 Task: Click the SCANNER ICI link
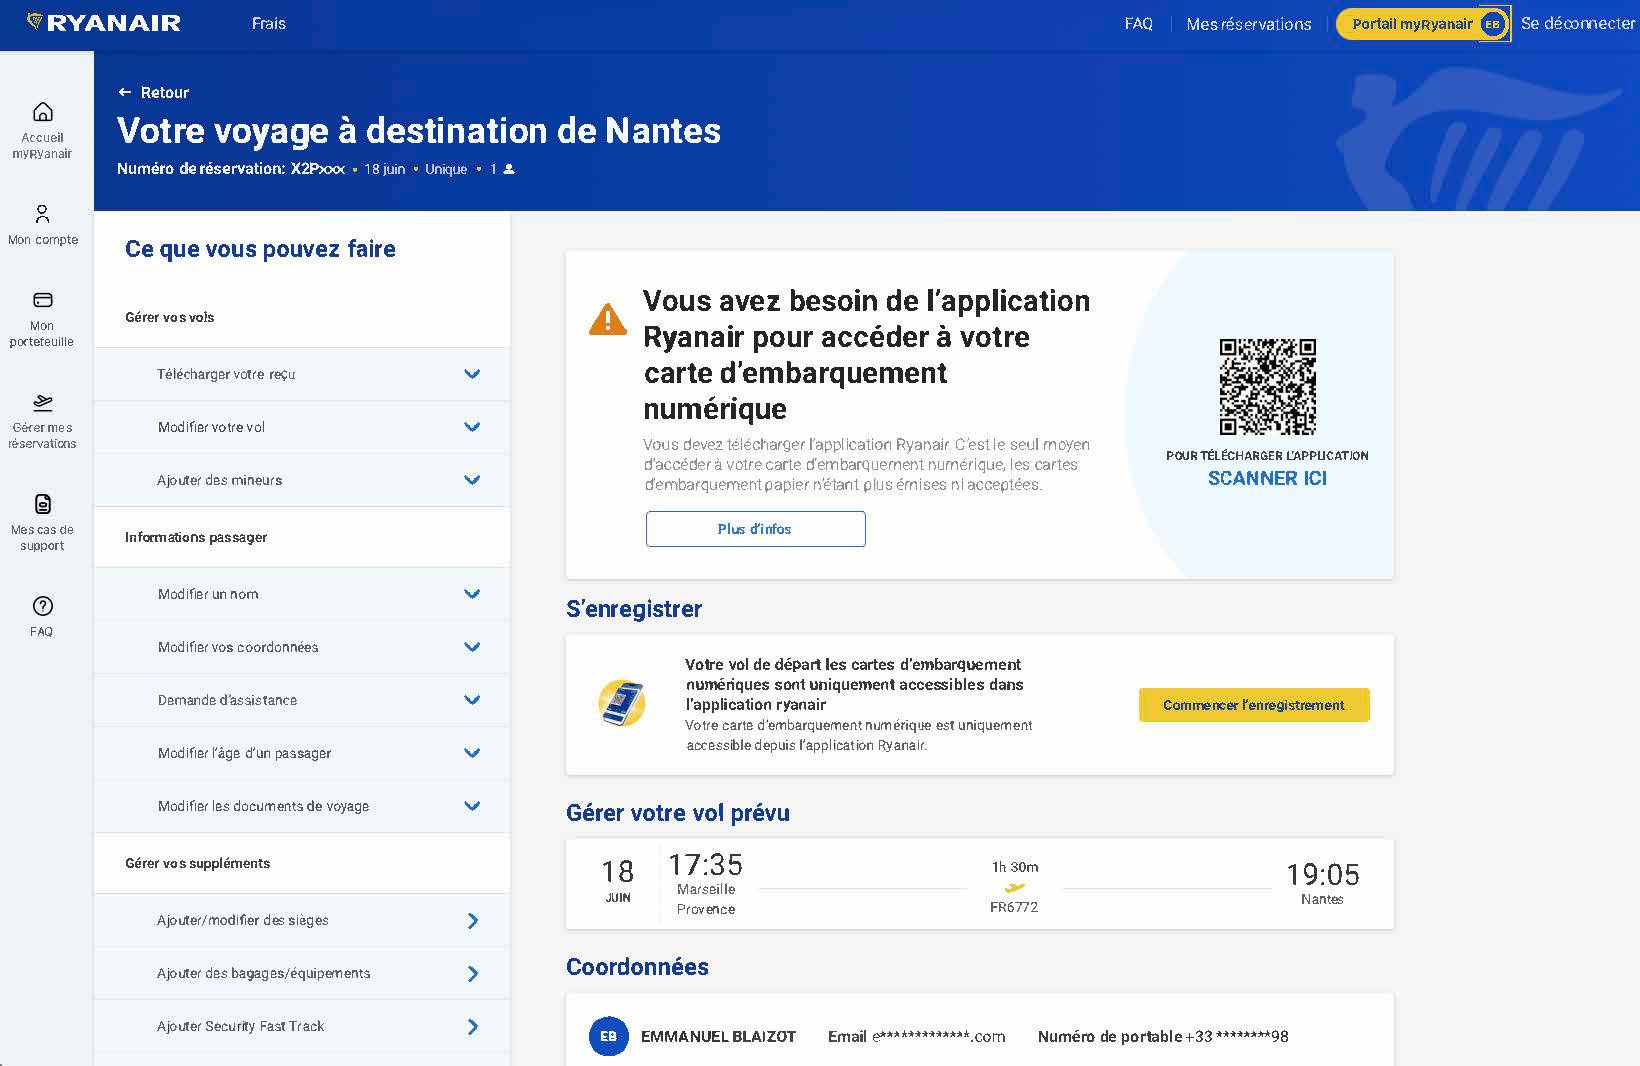[x=1267, y=478]
